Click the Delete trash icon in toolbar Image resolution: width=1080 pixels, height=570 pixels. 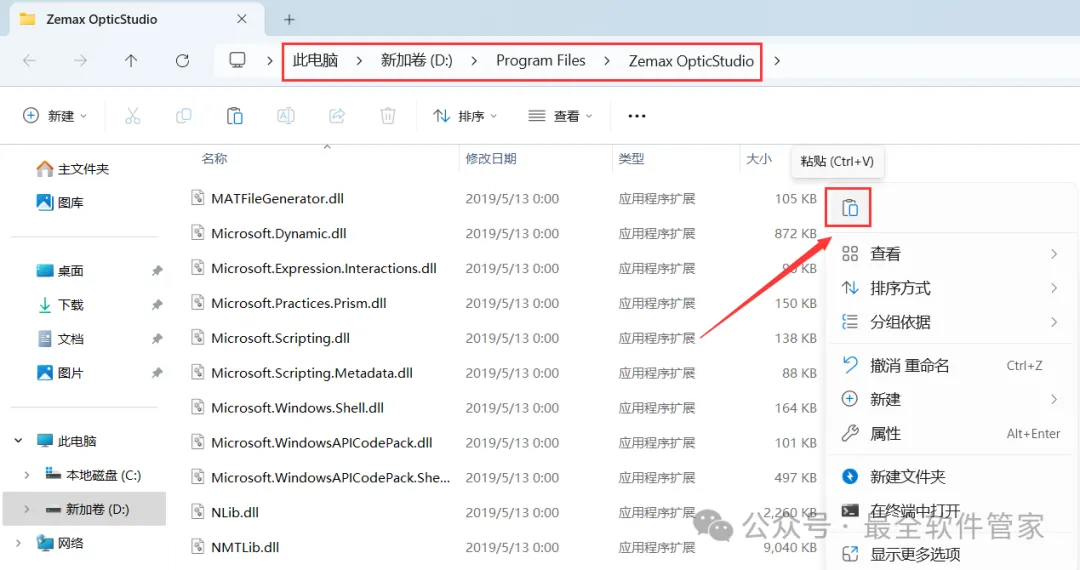point(388,116)
